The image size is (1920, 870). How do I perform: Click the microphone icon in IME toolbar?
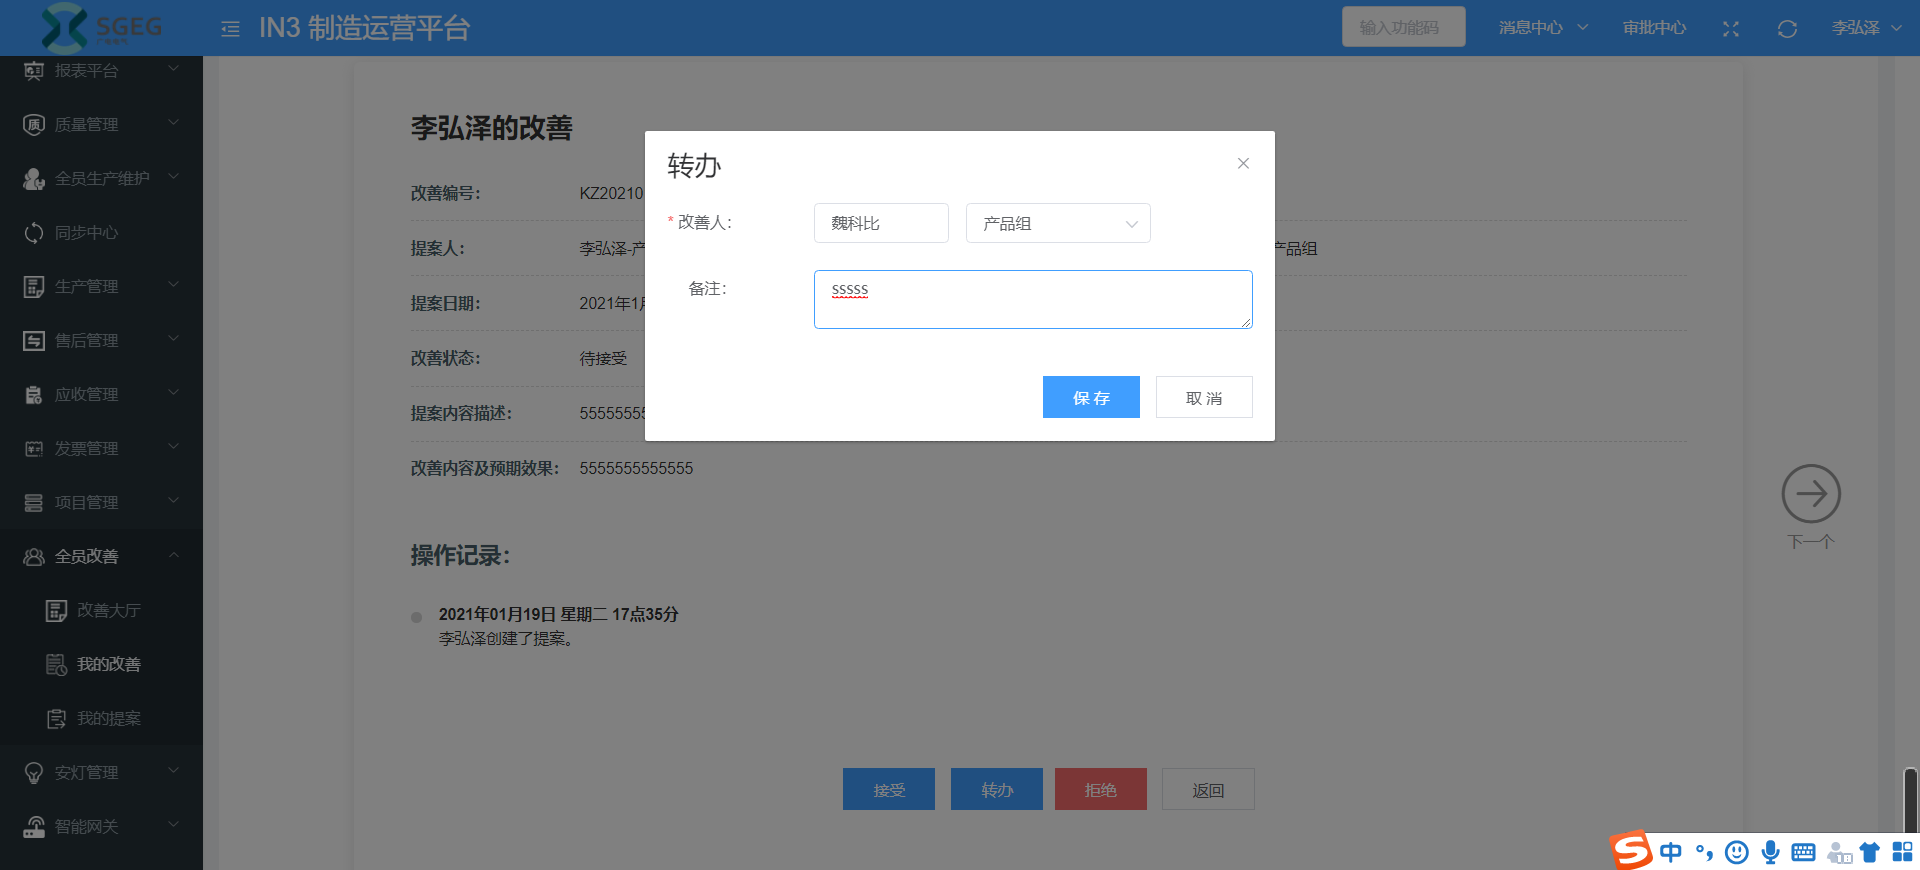click(1770, 852)
